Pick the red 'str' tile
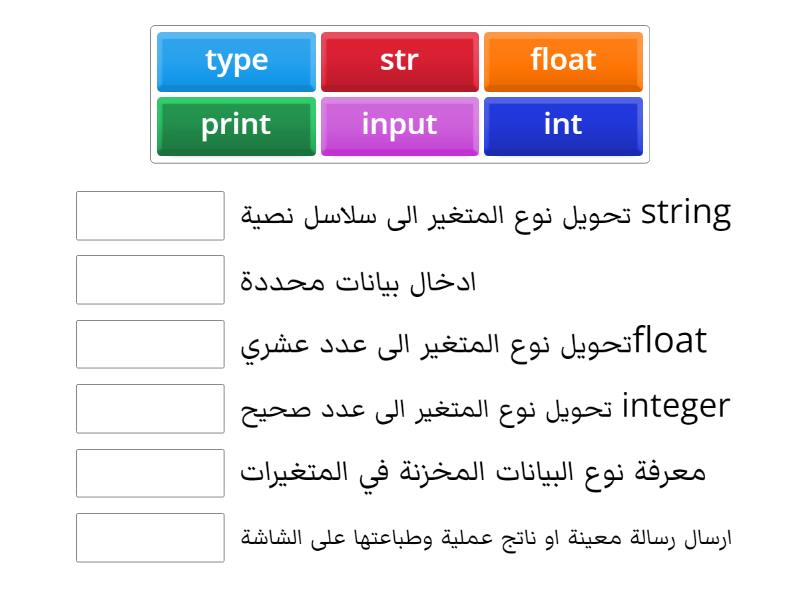 (399, 62)
